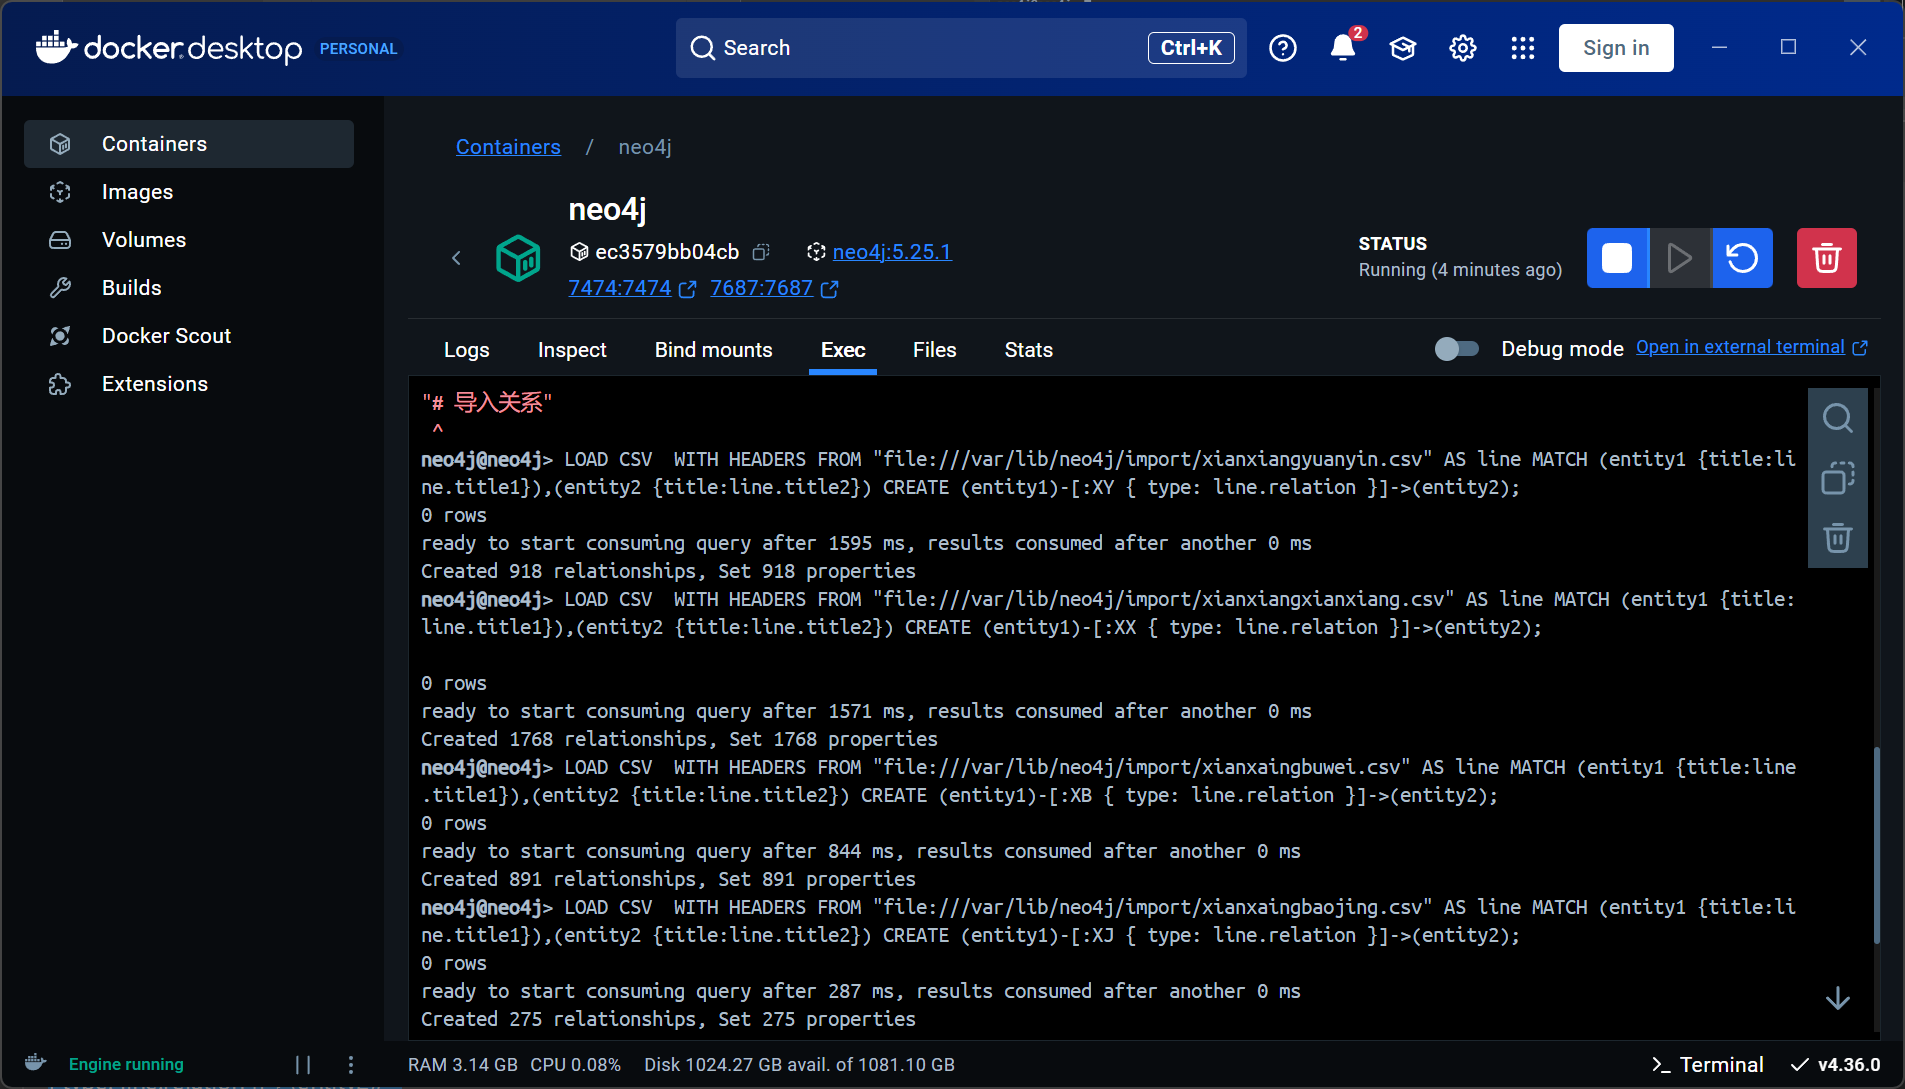Open port link 7474:7474

[x=620, y=288]
